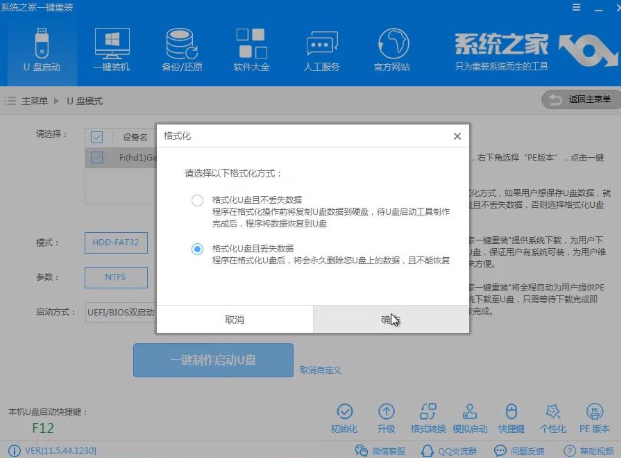Open the 格式转换 format conversion tool
The image size is (621, 458).
427,418
